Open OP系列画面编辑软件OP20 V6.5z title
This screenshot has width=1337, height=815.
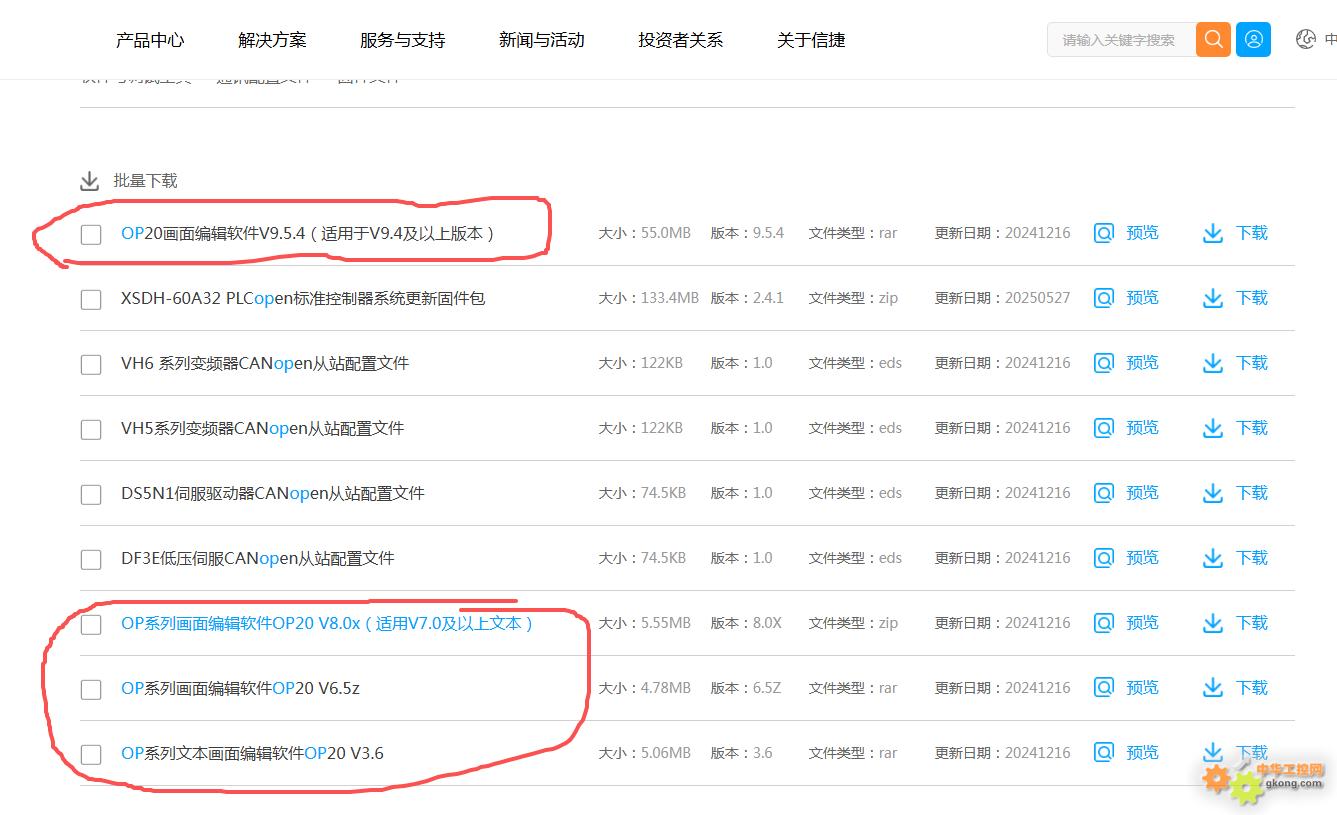[240, 688]
